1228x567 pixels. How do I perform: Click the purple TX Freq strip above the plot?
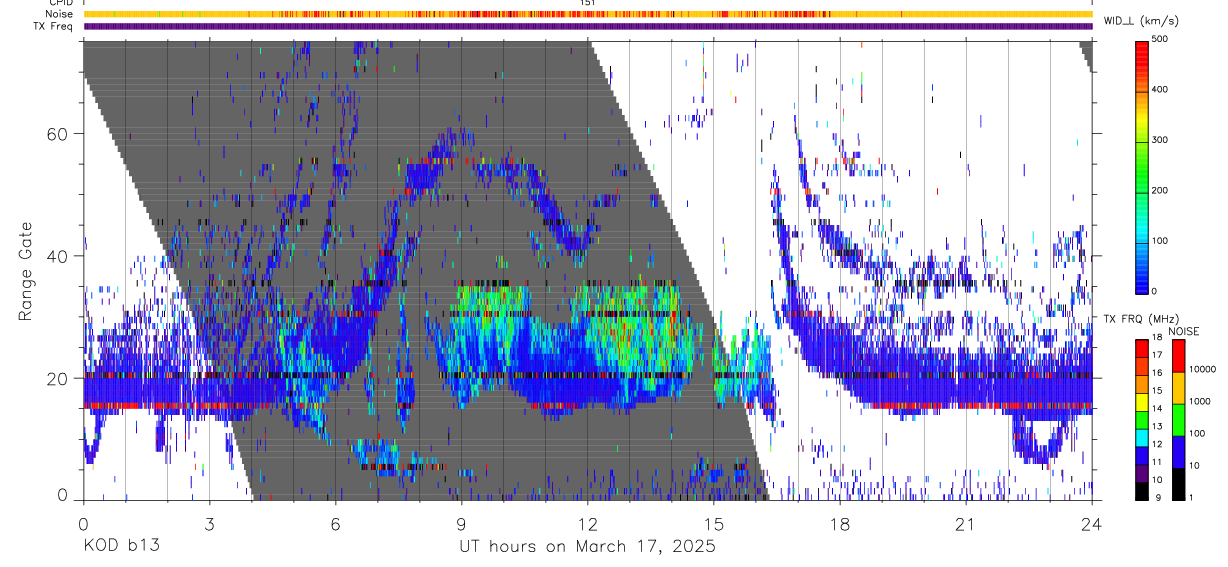click(x=588, y=26)
